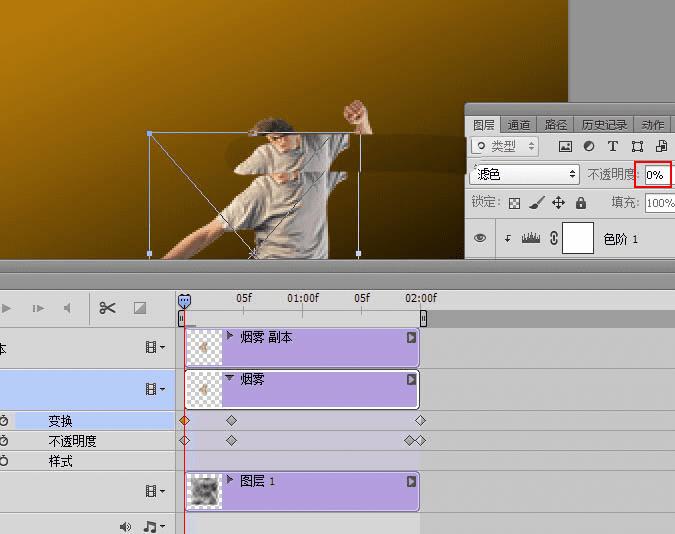Hide the 色阶 1 layer with eye icon
The width and height of the screenshot is (675, 534).
click(x=480, y=239)
